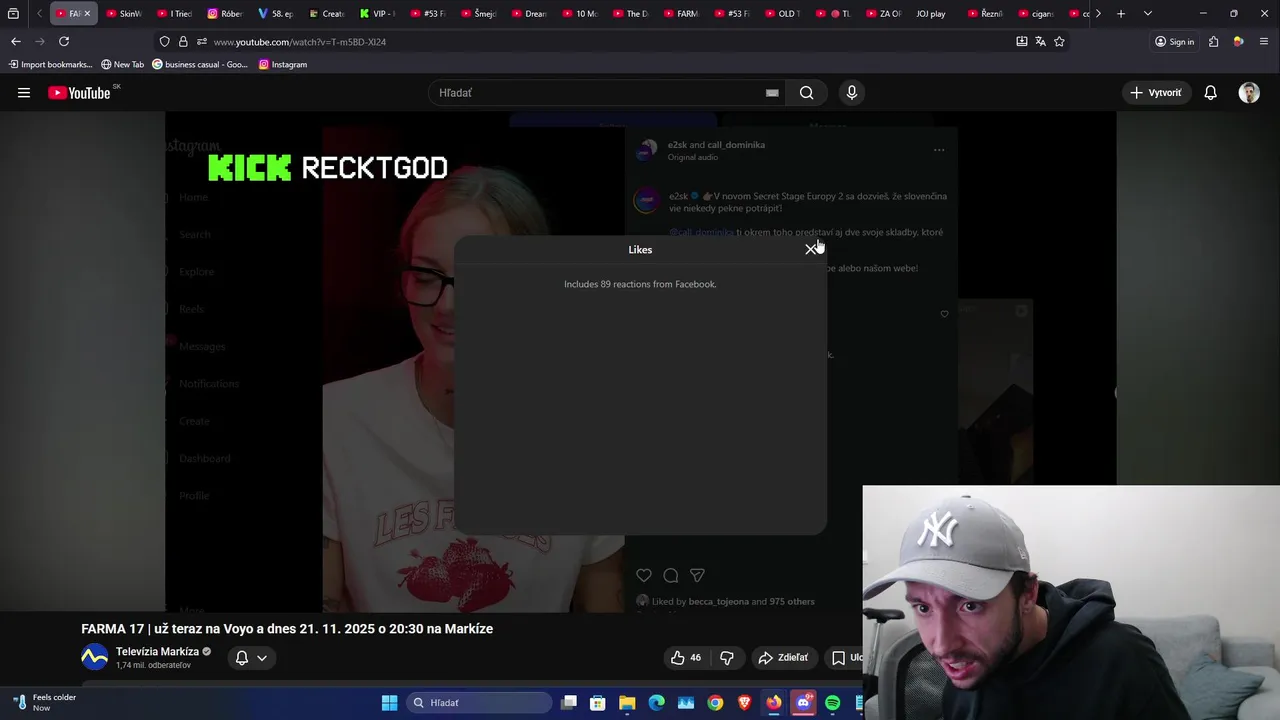
Task: Click Sign in on the browser toolbar
Action: point(1174,41)
